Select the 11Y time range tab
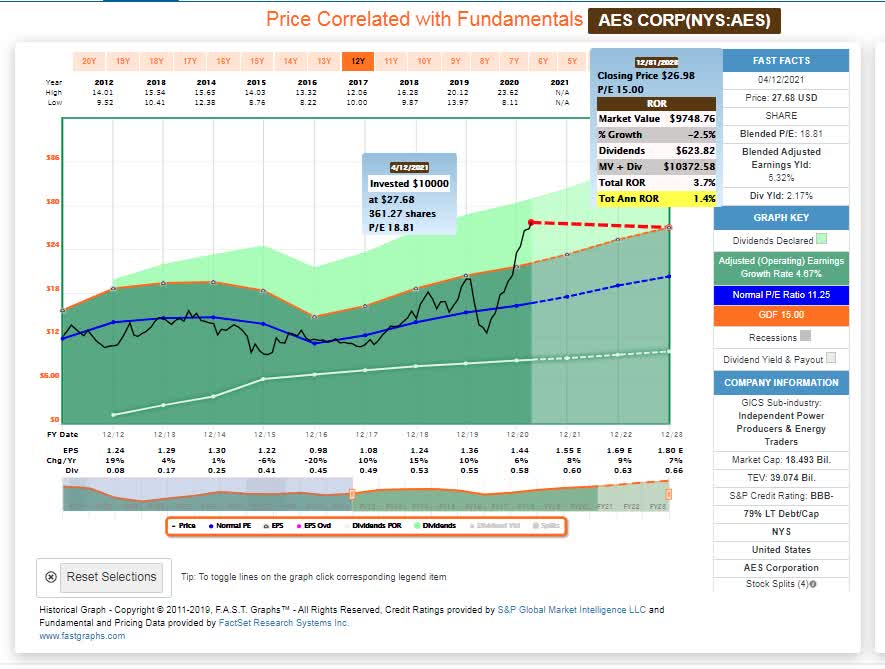This screenshot has width=885, height=669. [391, 62]
